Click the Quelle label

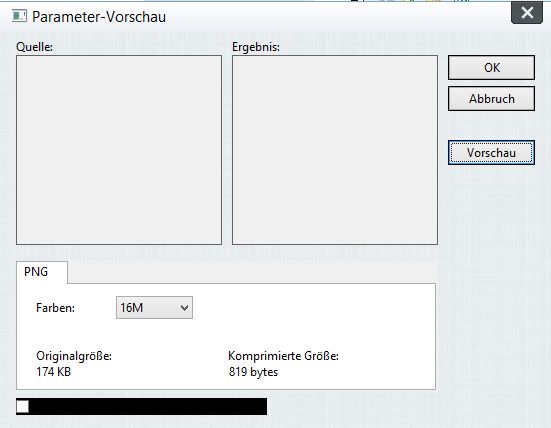click(34, 47)
